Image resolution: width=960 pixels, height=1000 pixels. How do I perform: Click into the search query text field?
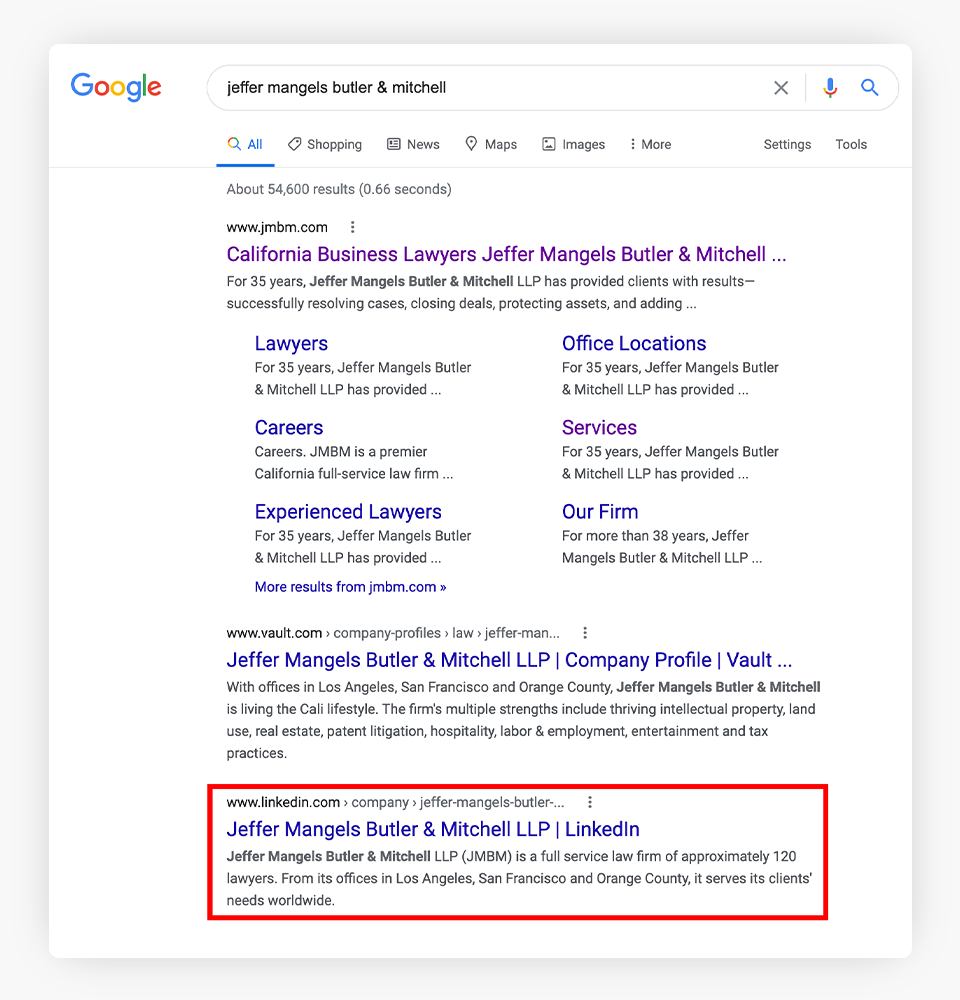[480, 88]
